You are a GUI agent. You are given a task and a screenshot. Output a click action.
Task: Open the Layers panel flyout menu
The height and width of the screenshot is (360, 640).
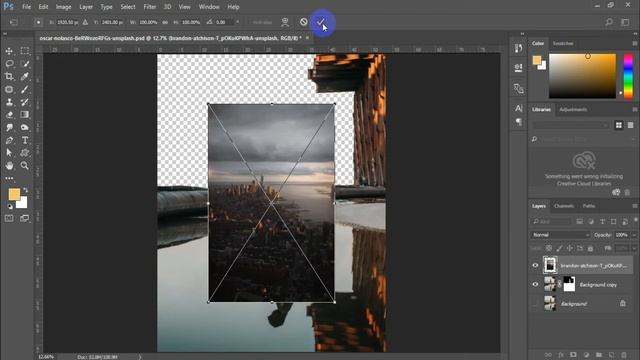(x=635, y=206)
